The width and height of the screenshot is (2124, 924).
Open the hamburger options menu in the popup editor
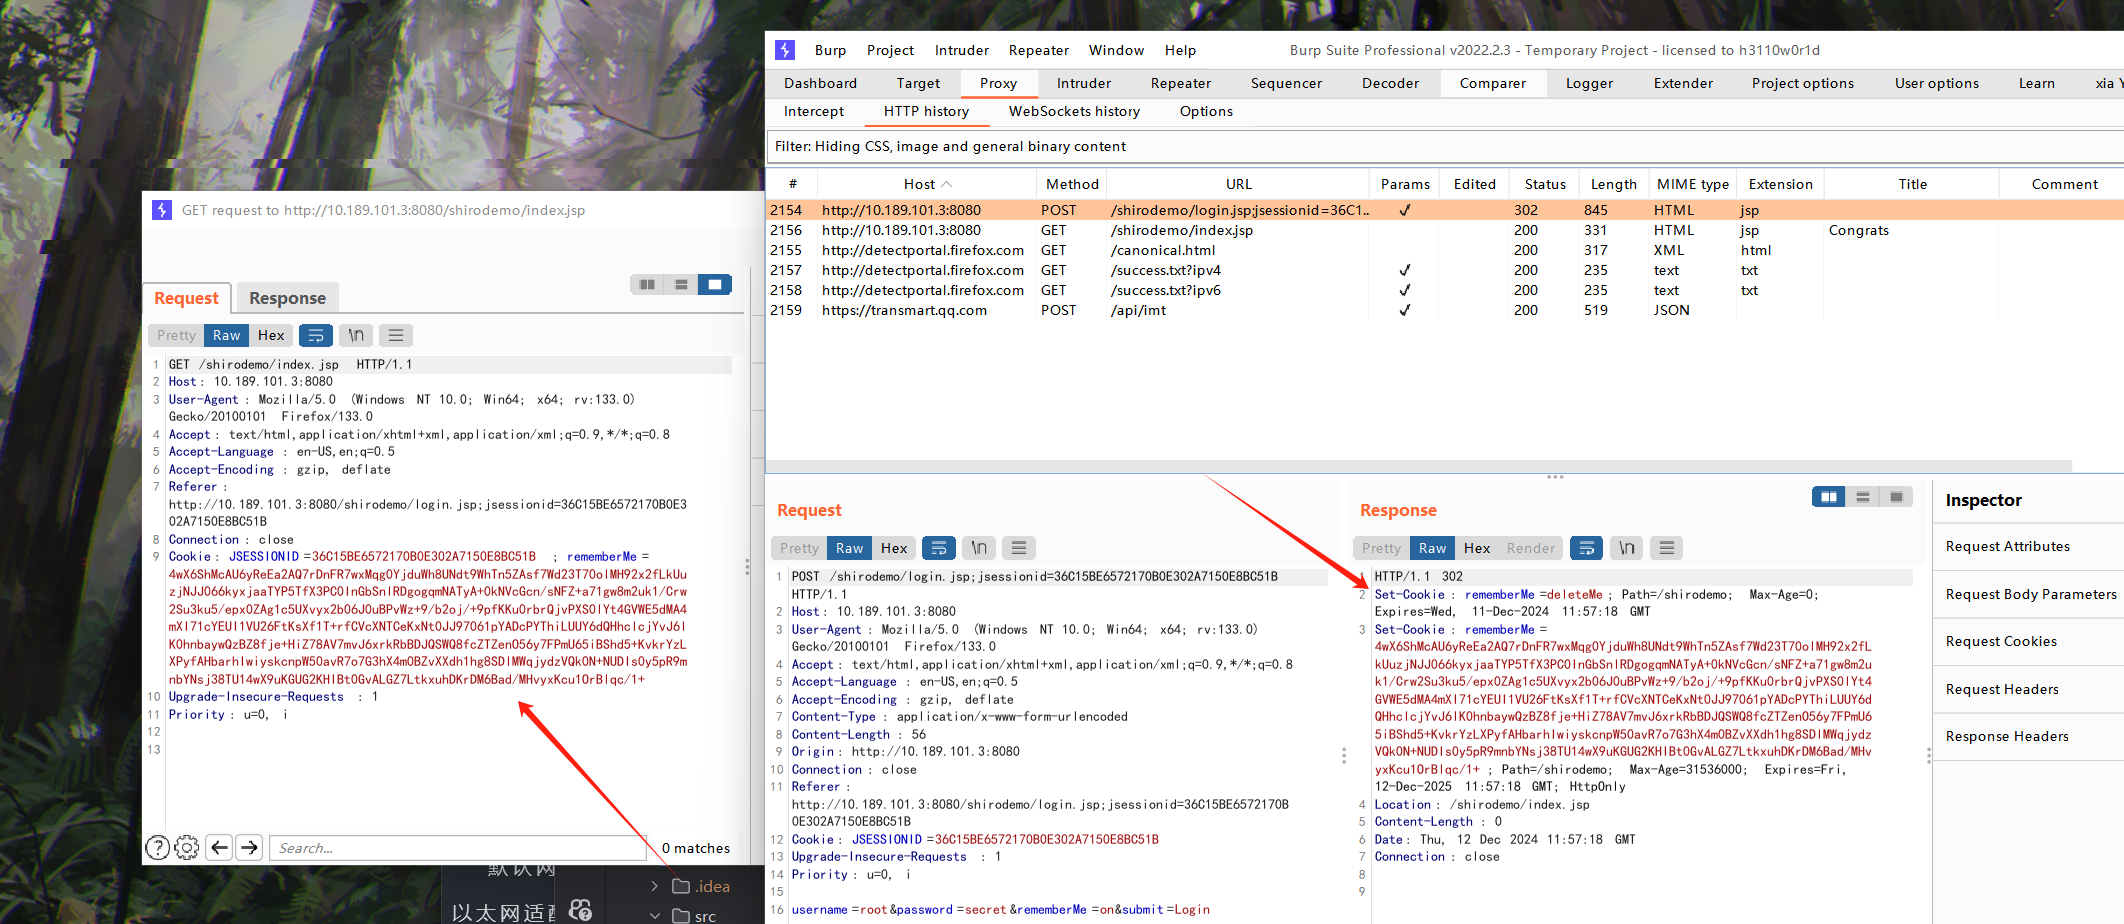[x=396, y=335]
